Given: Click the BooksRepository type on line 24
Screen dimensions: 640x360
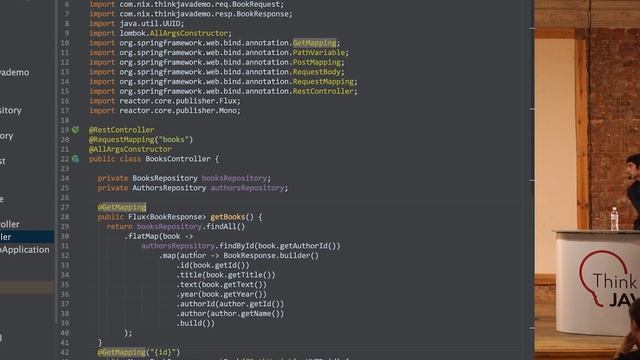Looking at the screenshot, I should (x=165, y=178).
